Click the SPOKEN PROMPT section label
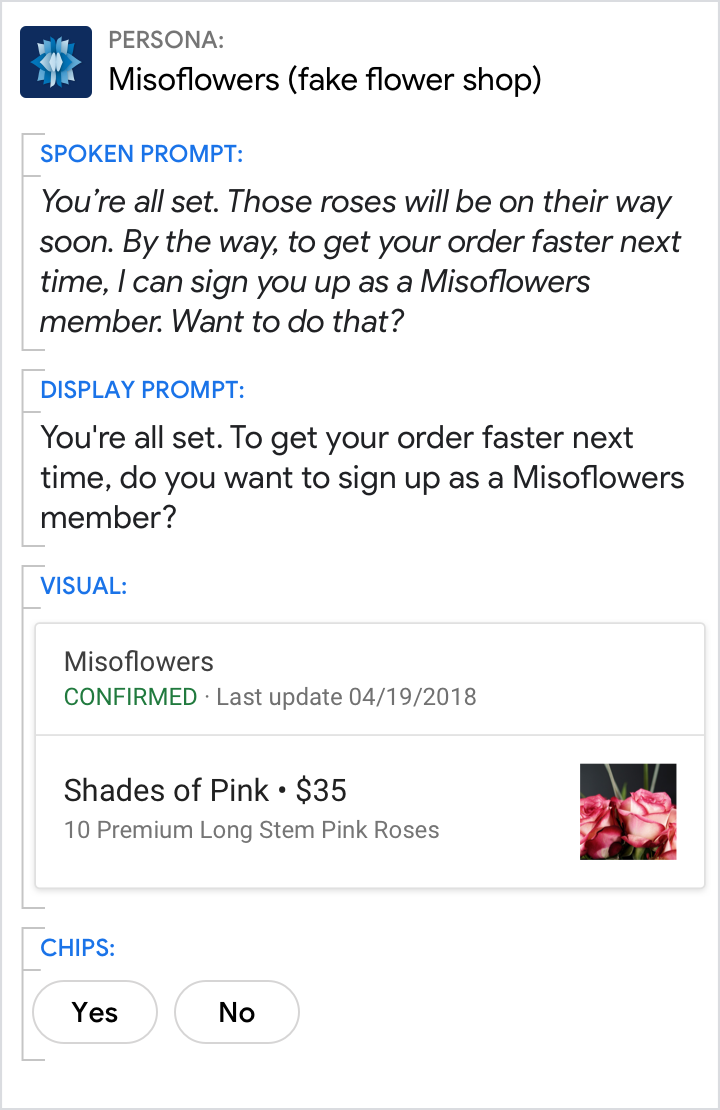The image size is (720, 1110). [142, 154]
